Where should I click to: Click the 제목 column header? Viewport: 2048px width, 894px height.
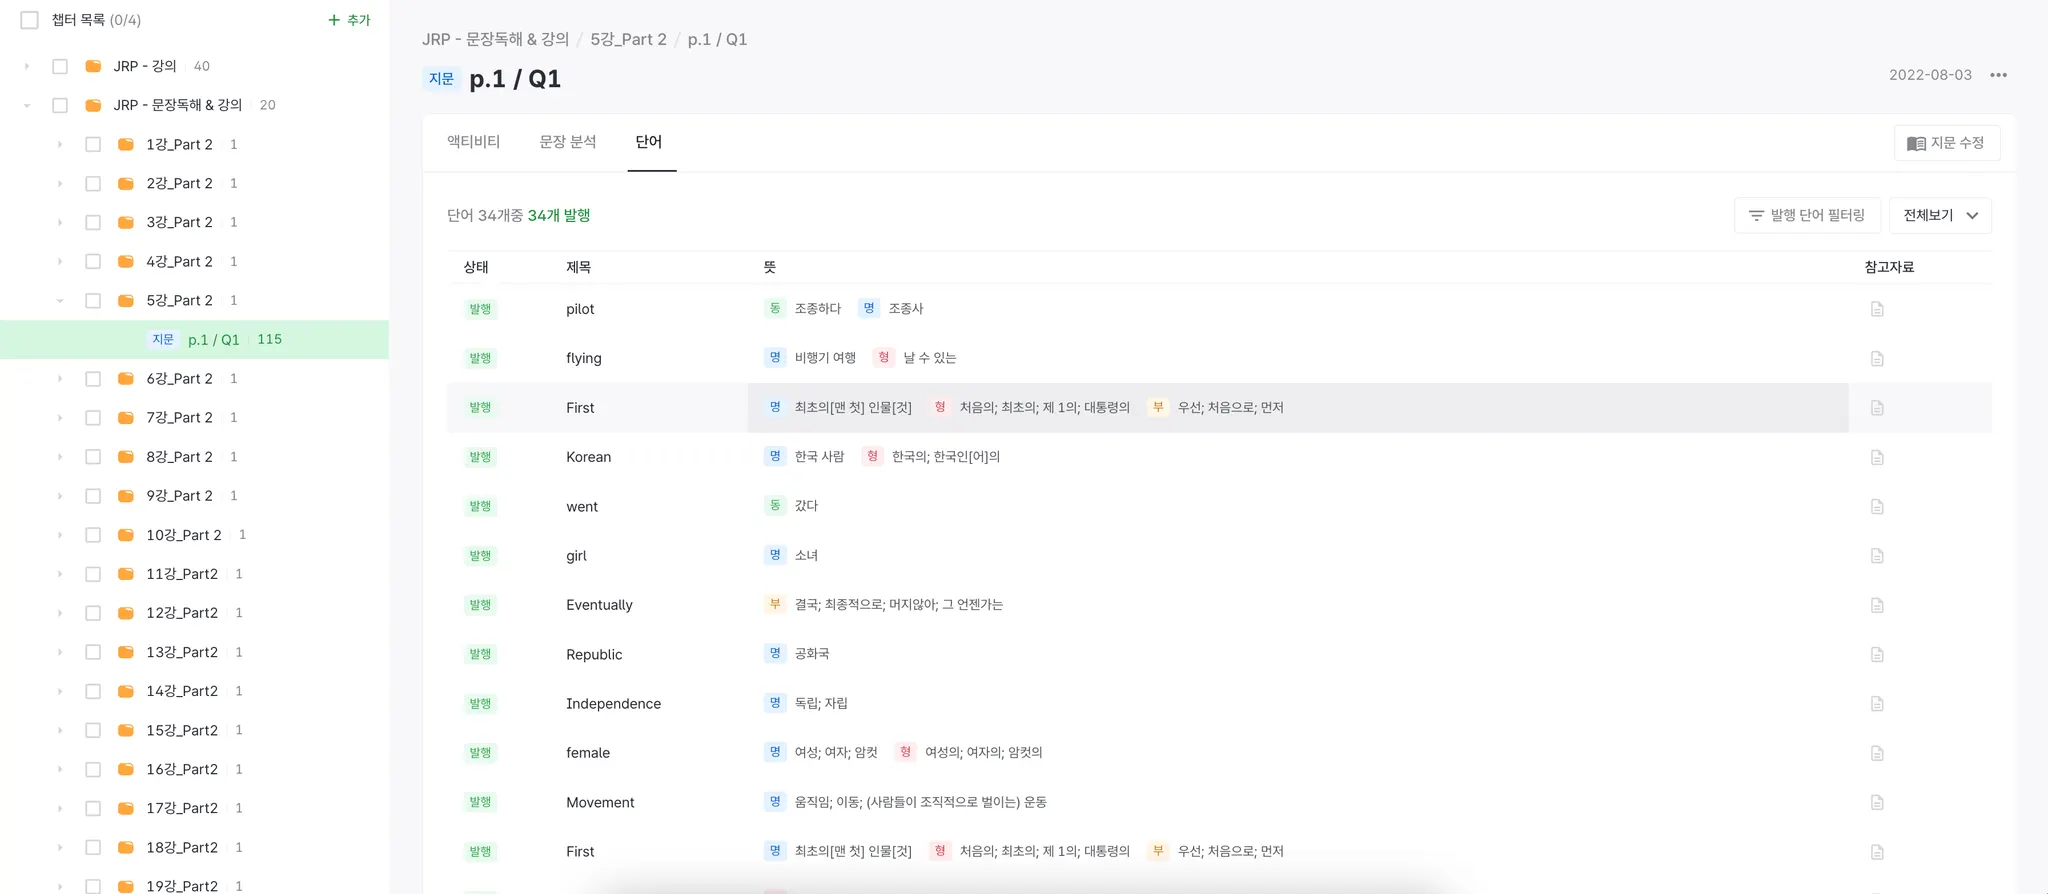(579, 267)
